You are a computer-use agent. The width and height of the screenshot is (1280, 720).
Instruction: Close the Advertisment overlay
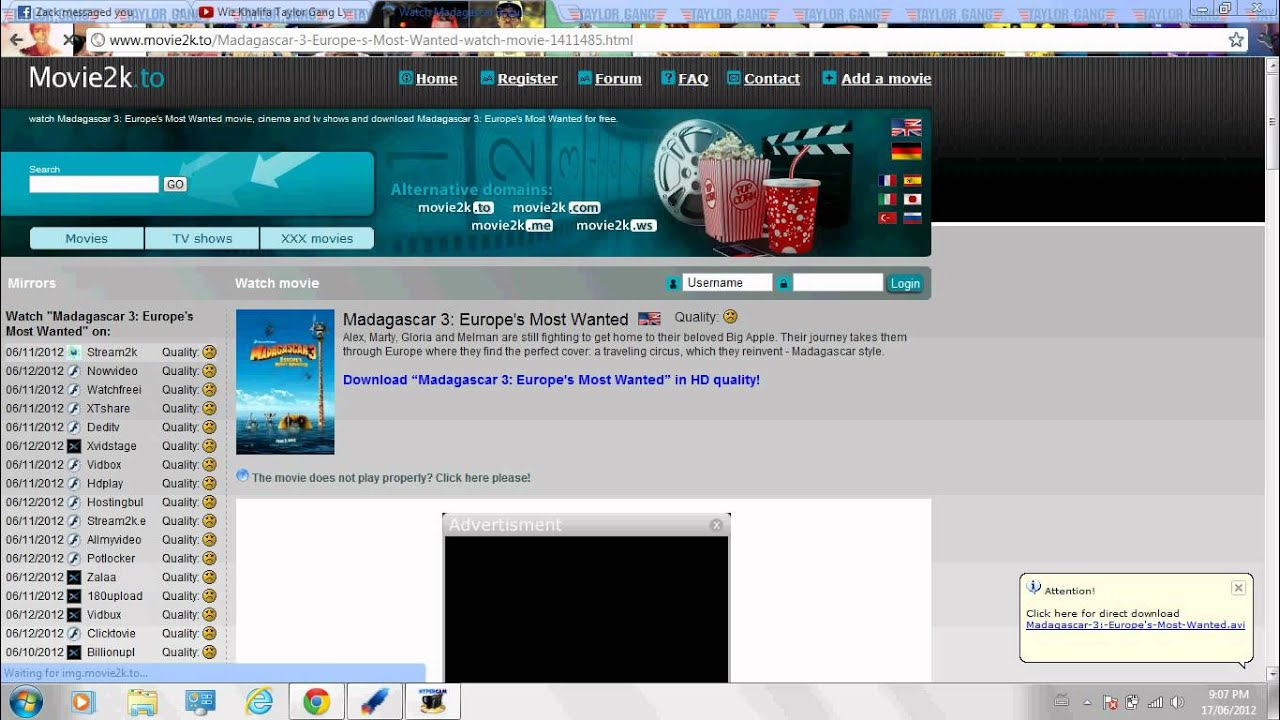click(716, 525)
